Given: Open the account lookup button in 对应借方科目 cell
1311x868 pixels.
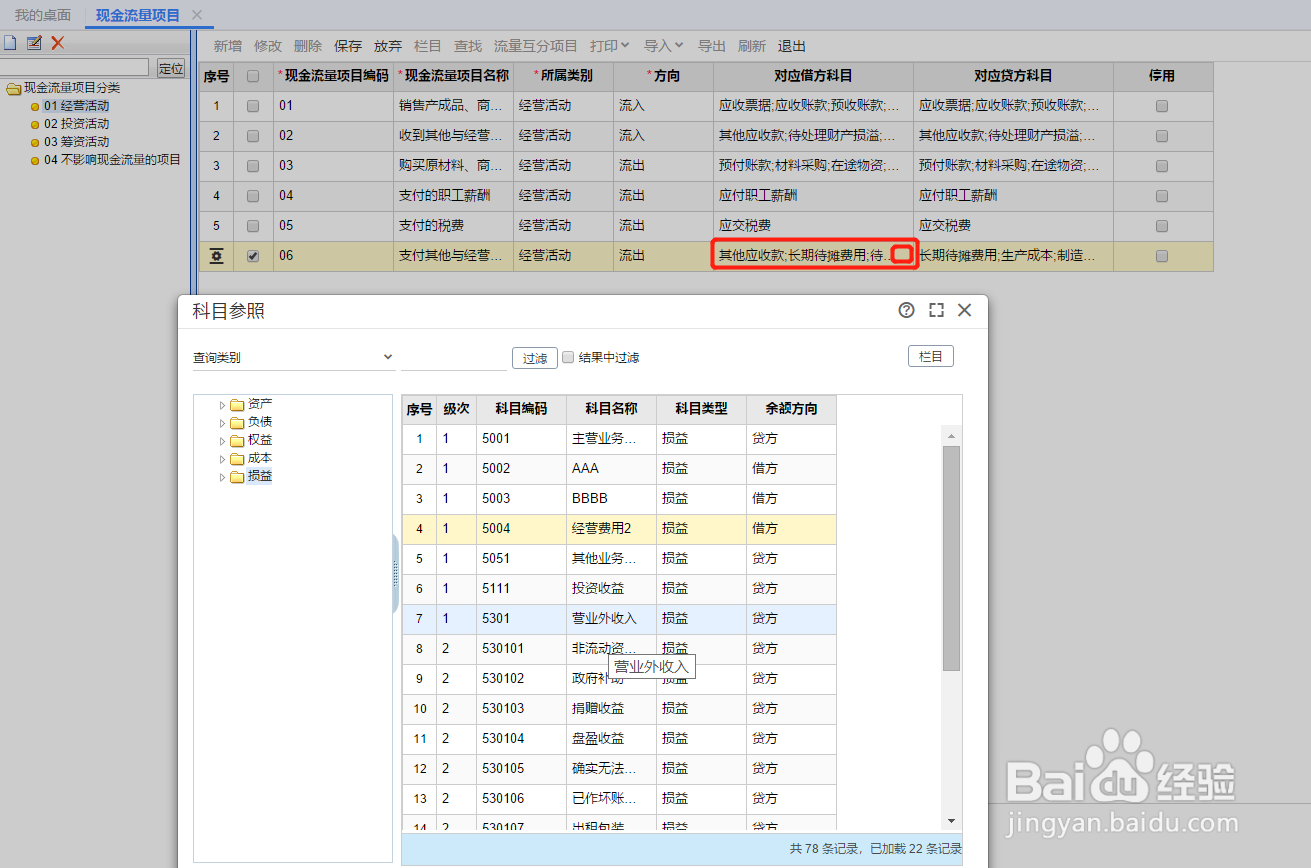Looking at the screenshot, I should 902,255.
